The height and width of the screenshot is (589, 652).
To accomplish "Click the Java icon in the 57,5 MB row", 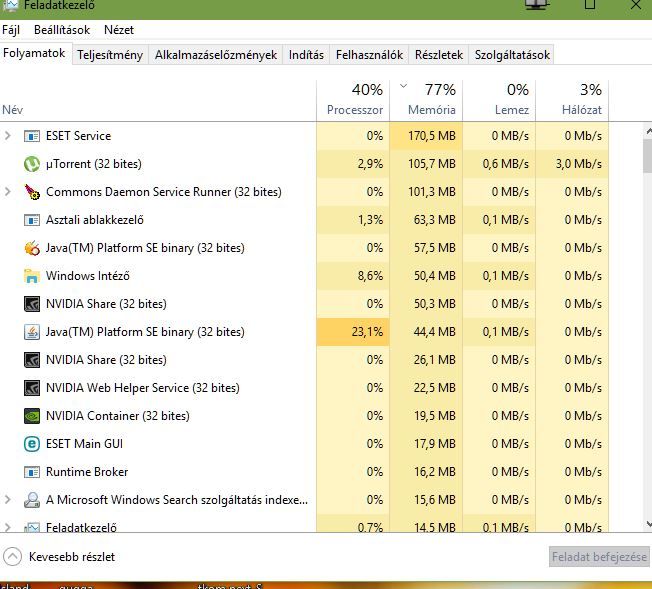I will [32, 248].
